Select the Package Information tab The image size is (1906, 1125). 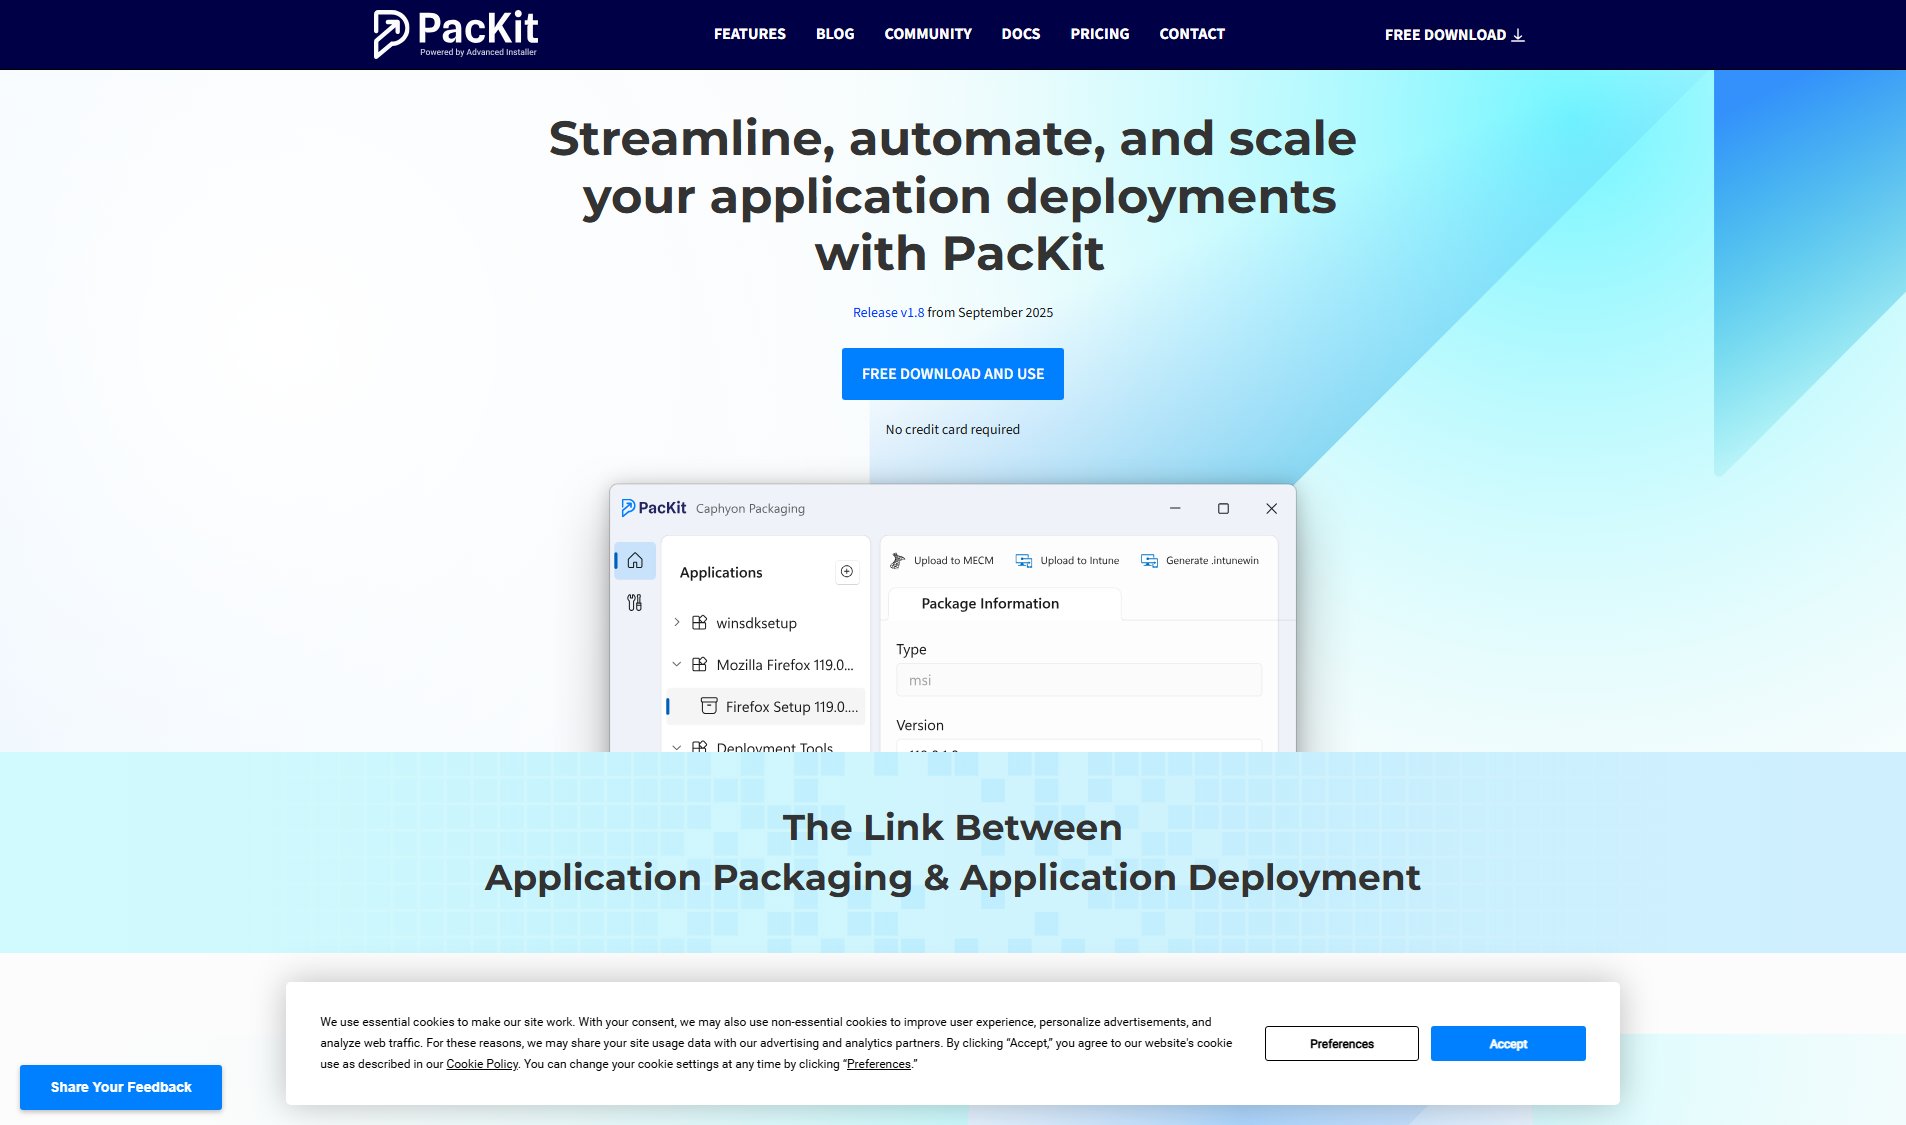pyautogui.click(x=990, y=604)
